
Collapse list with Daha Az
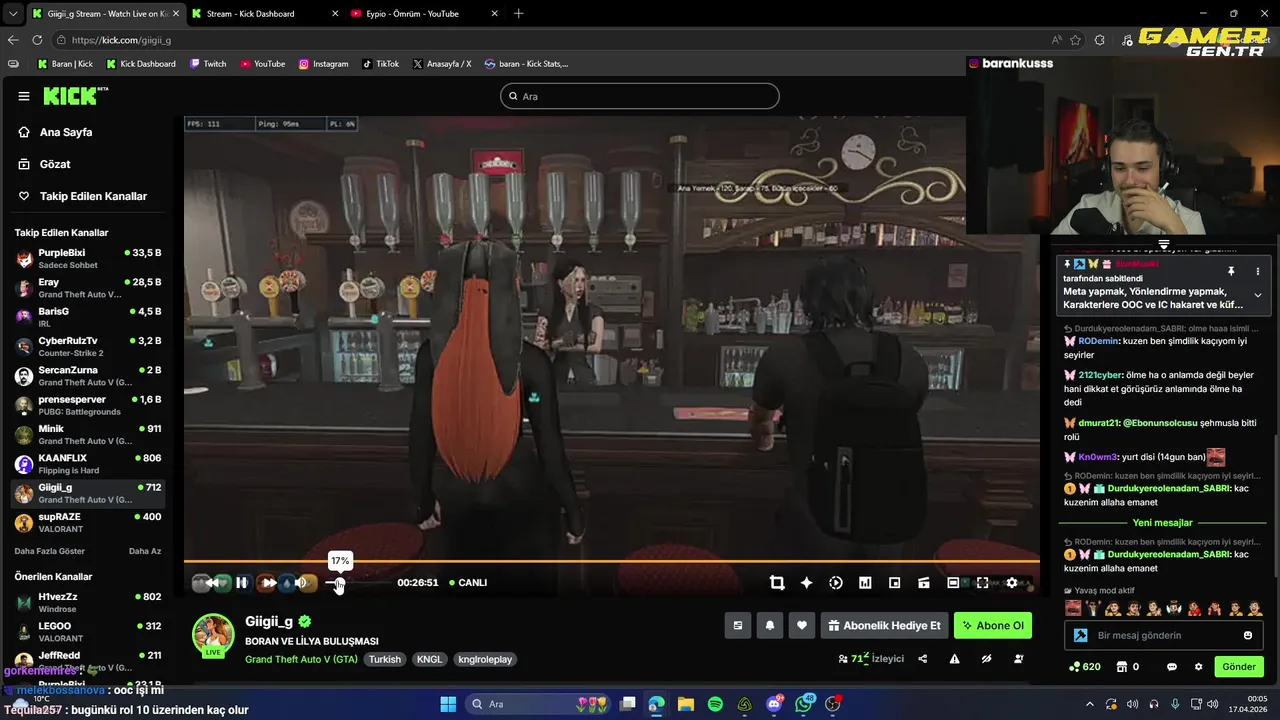click(145, 551)
